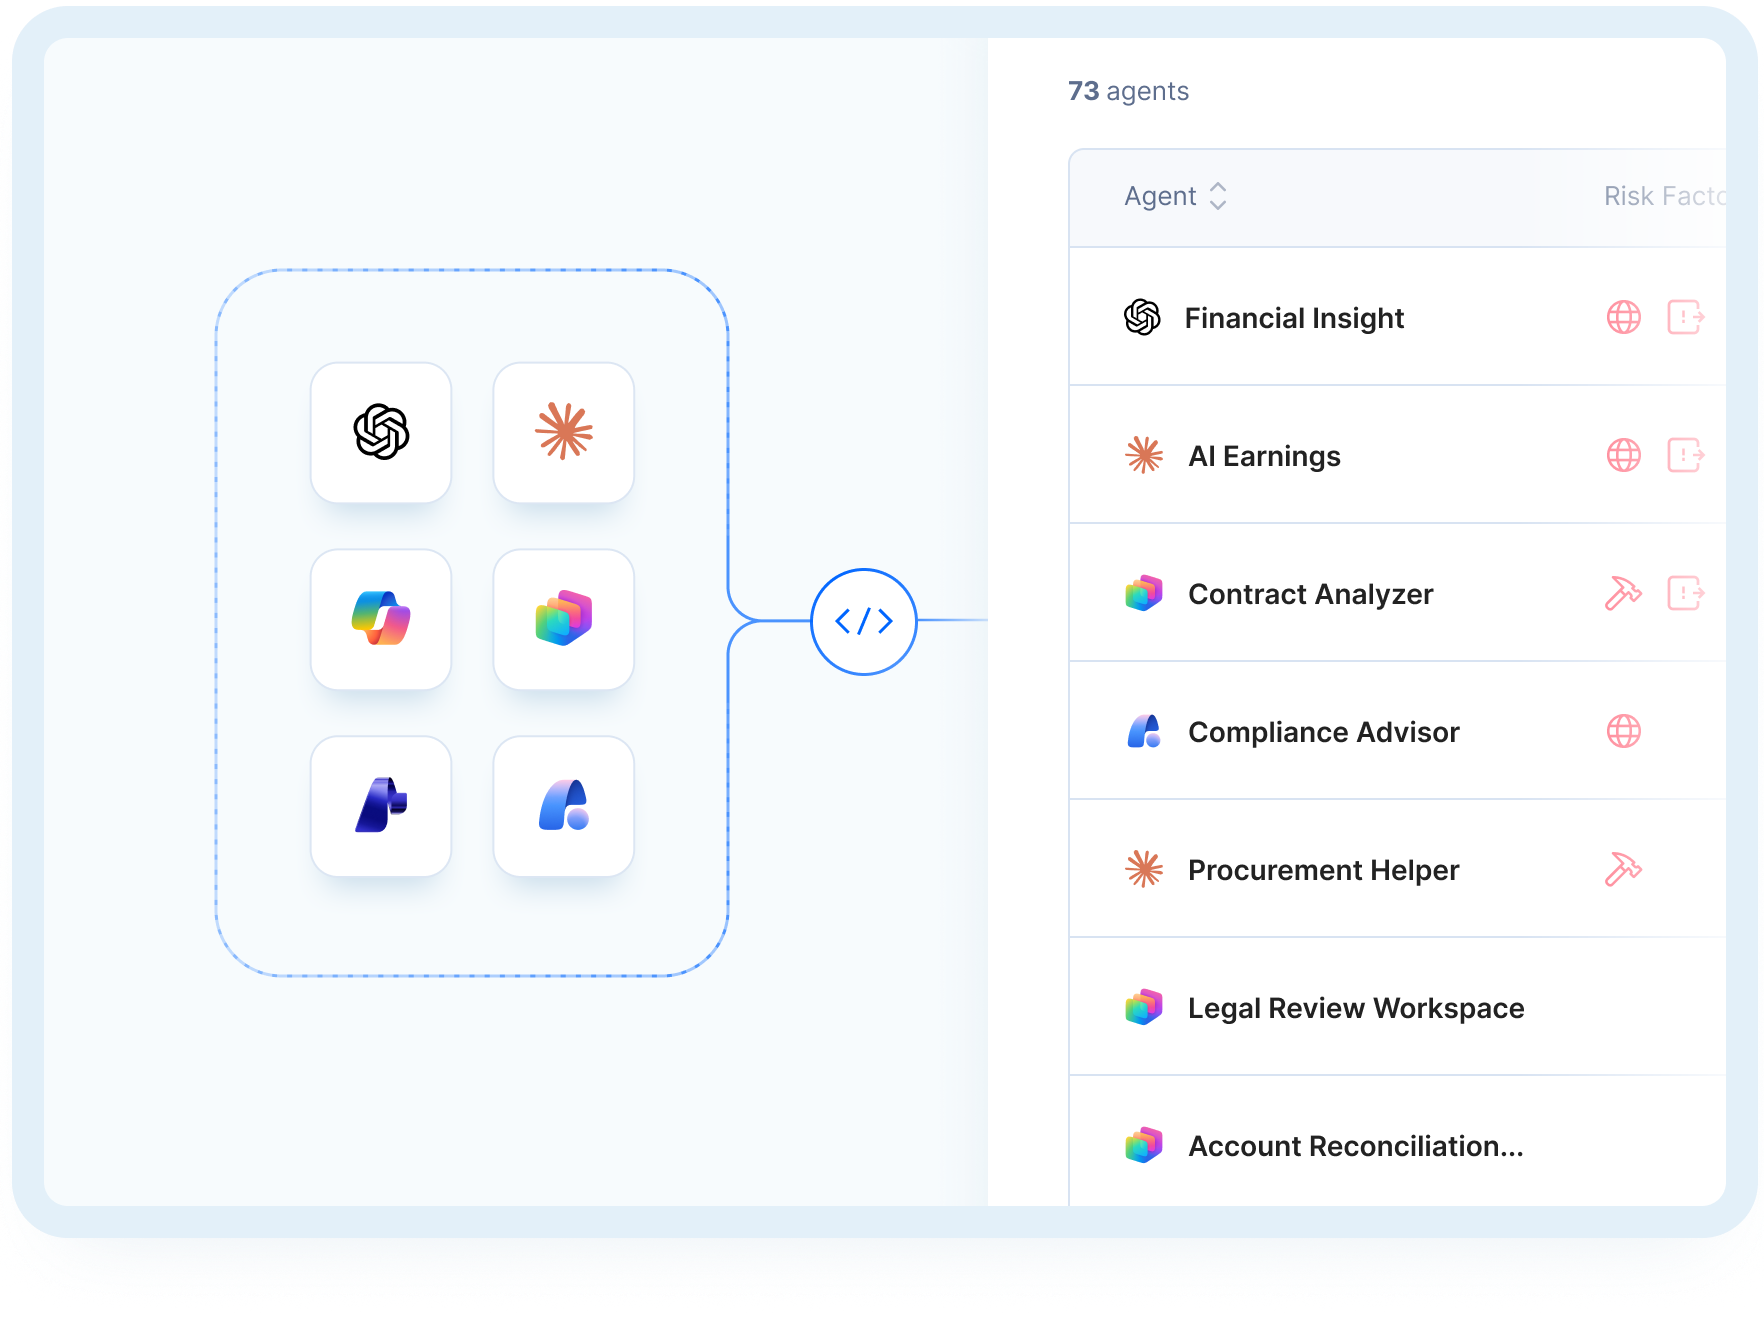Click the OpenAI icon beside Financial Insight
The width and height of the screenshot is (1764, 1320).
coord(1142,317)
